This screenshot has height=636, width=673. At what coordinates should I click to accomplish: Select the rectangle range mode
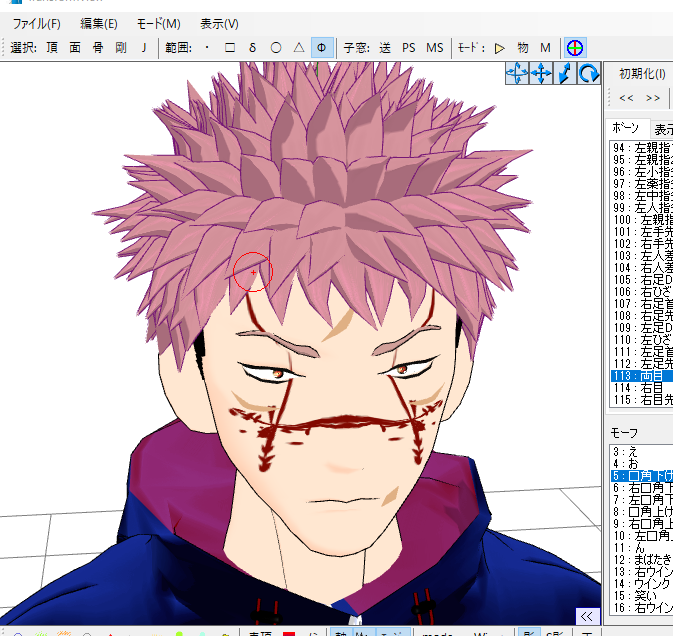(x=230, y=48)
